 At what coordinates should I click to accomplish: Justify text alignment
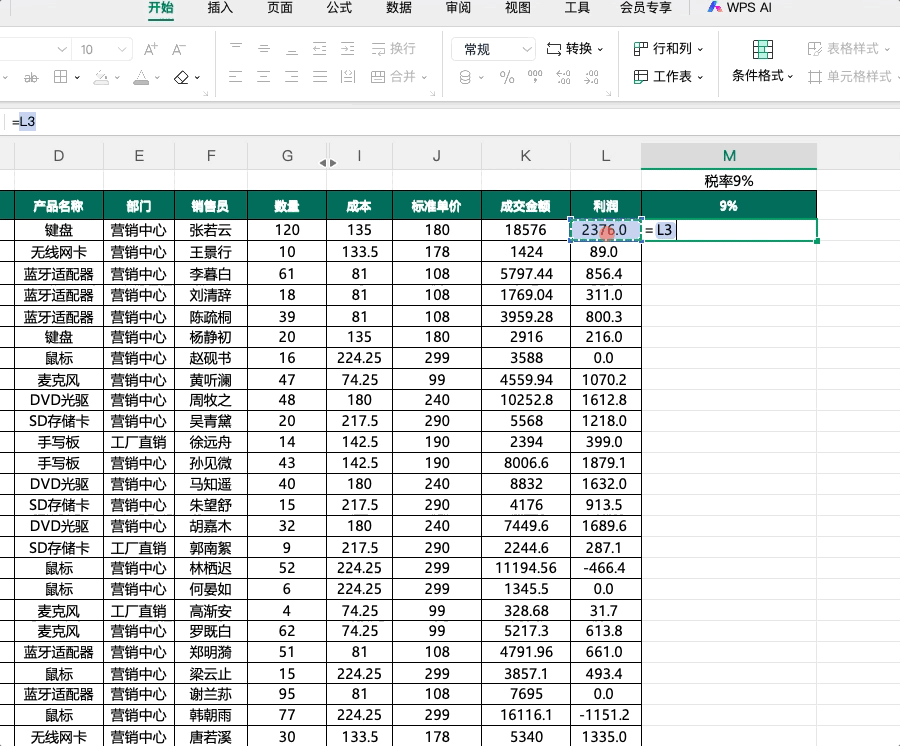(x=320, y=76)
